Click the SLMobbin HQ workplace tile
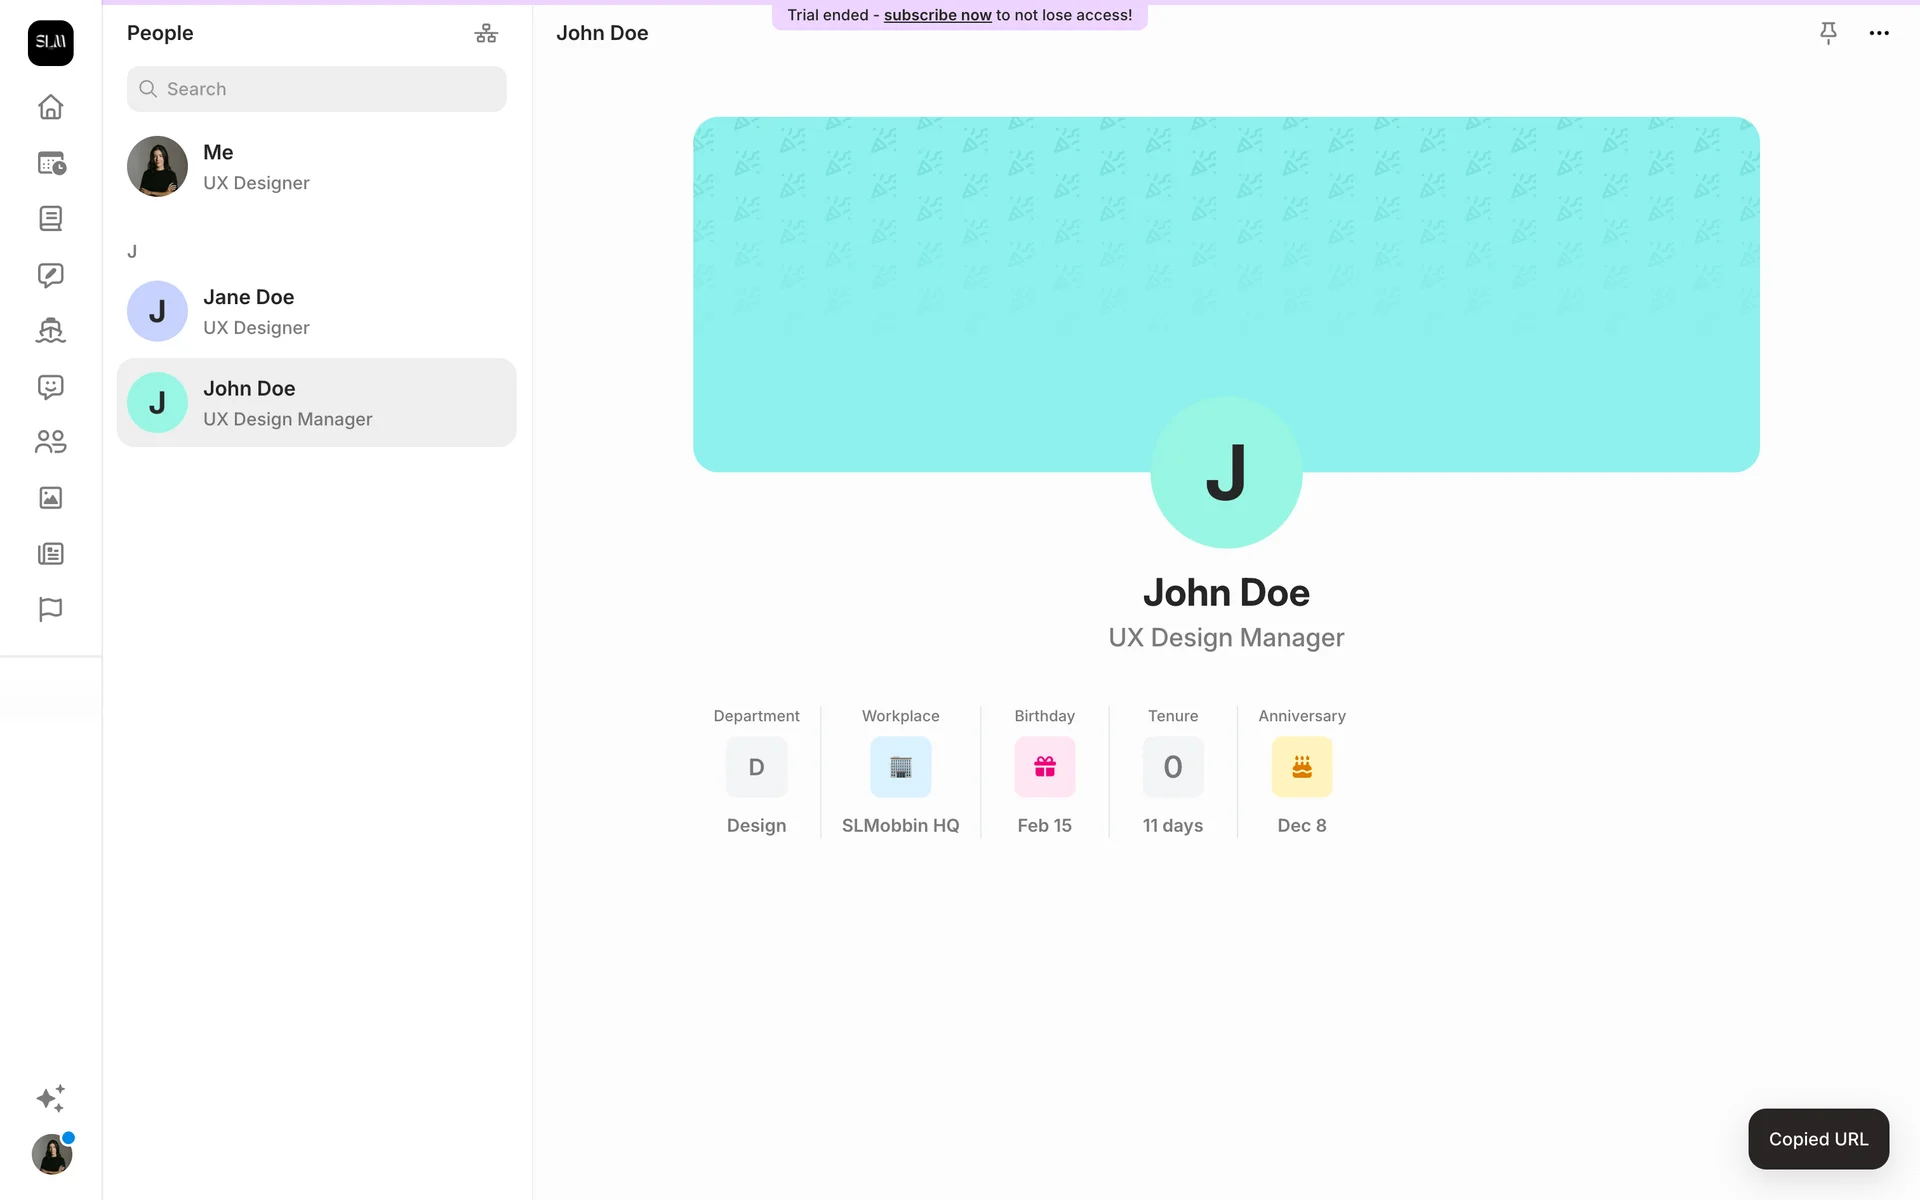Viewport: 1920px width, 1200px height. [x=900, y=767]
